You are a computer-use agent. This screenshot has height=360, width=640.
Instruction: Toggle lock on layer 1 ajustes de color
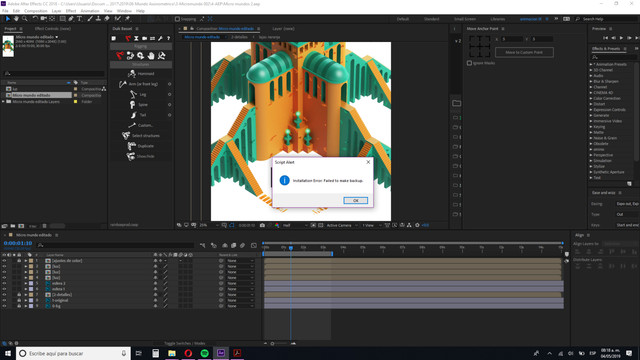click(x=19, y=260)
